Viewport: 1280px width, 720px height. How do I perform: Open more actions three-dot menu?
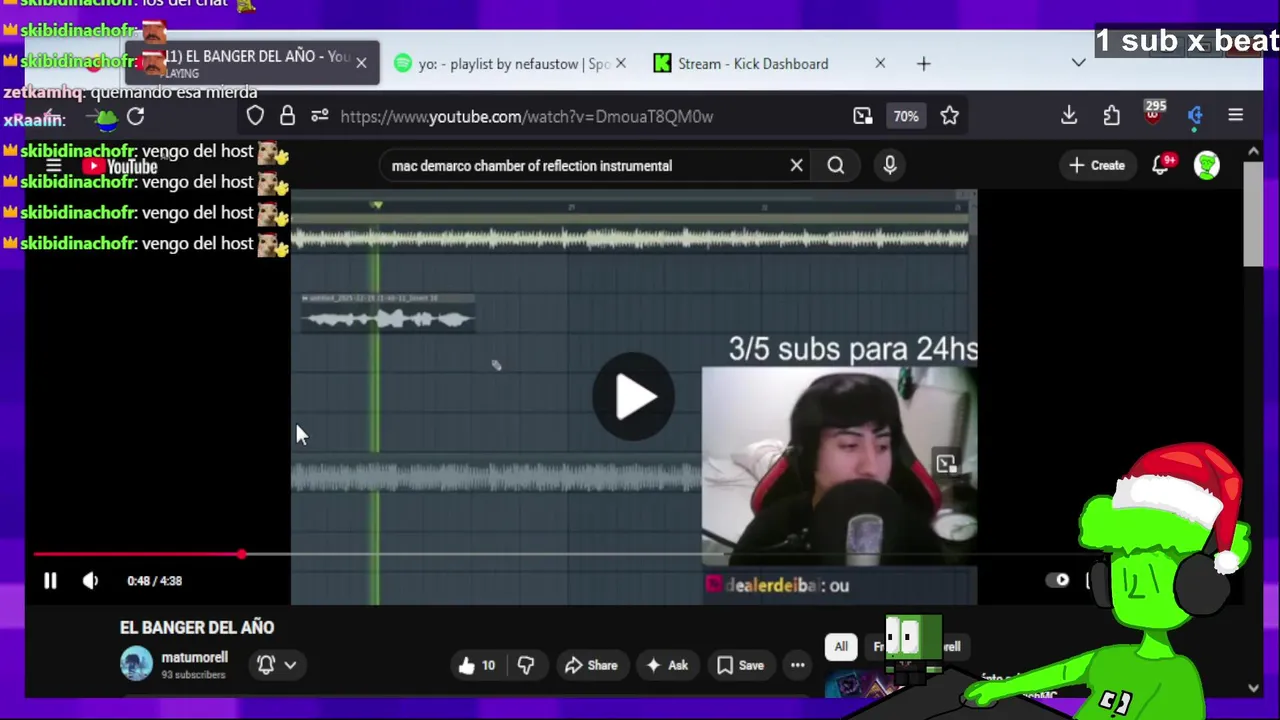[x=797, y=665]
